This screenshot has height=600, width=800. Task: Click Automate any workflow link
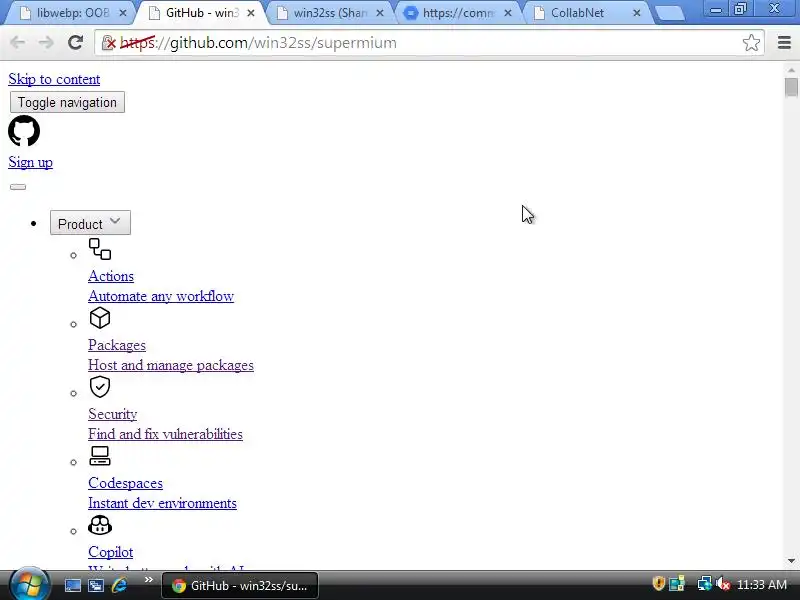tap(161, 296)
